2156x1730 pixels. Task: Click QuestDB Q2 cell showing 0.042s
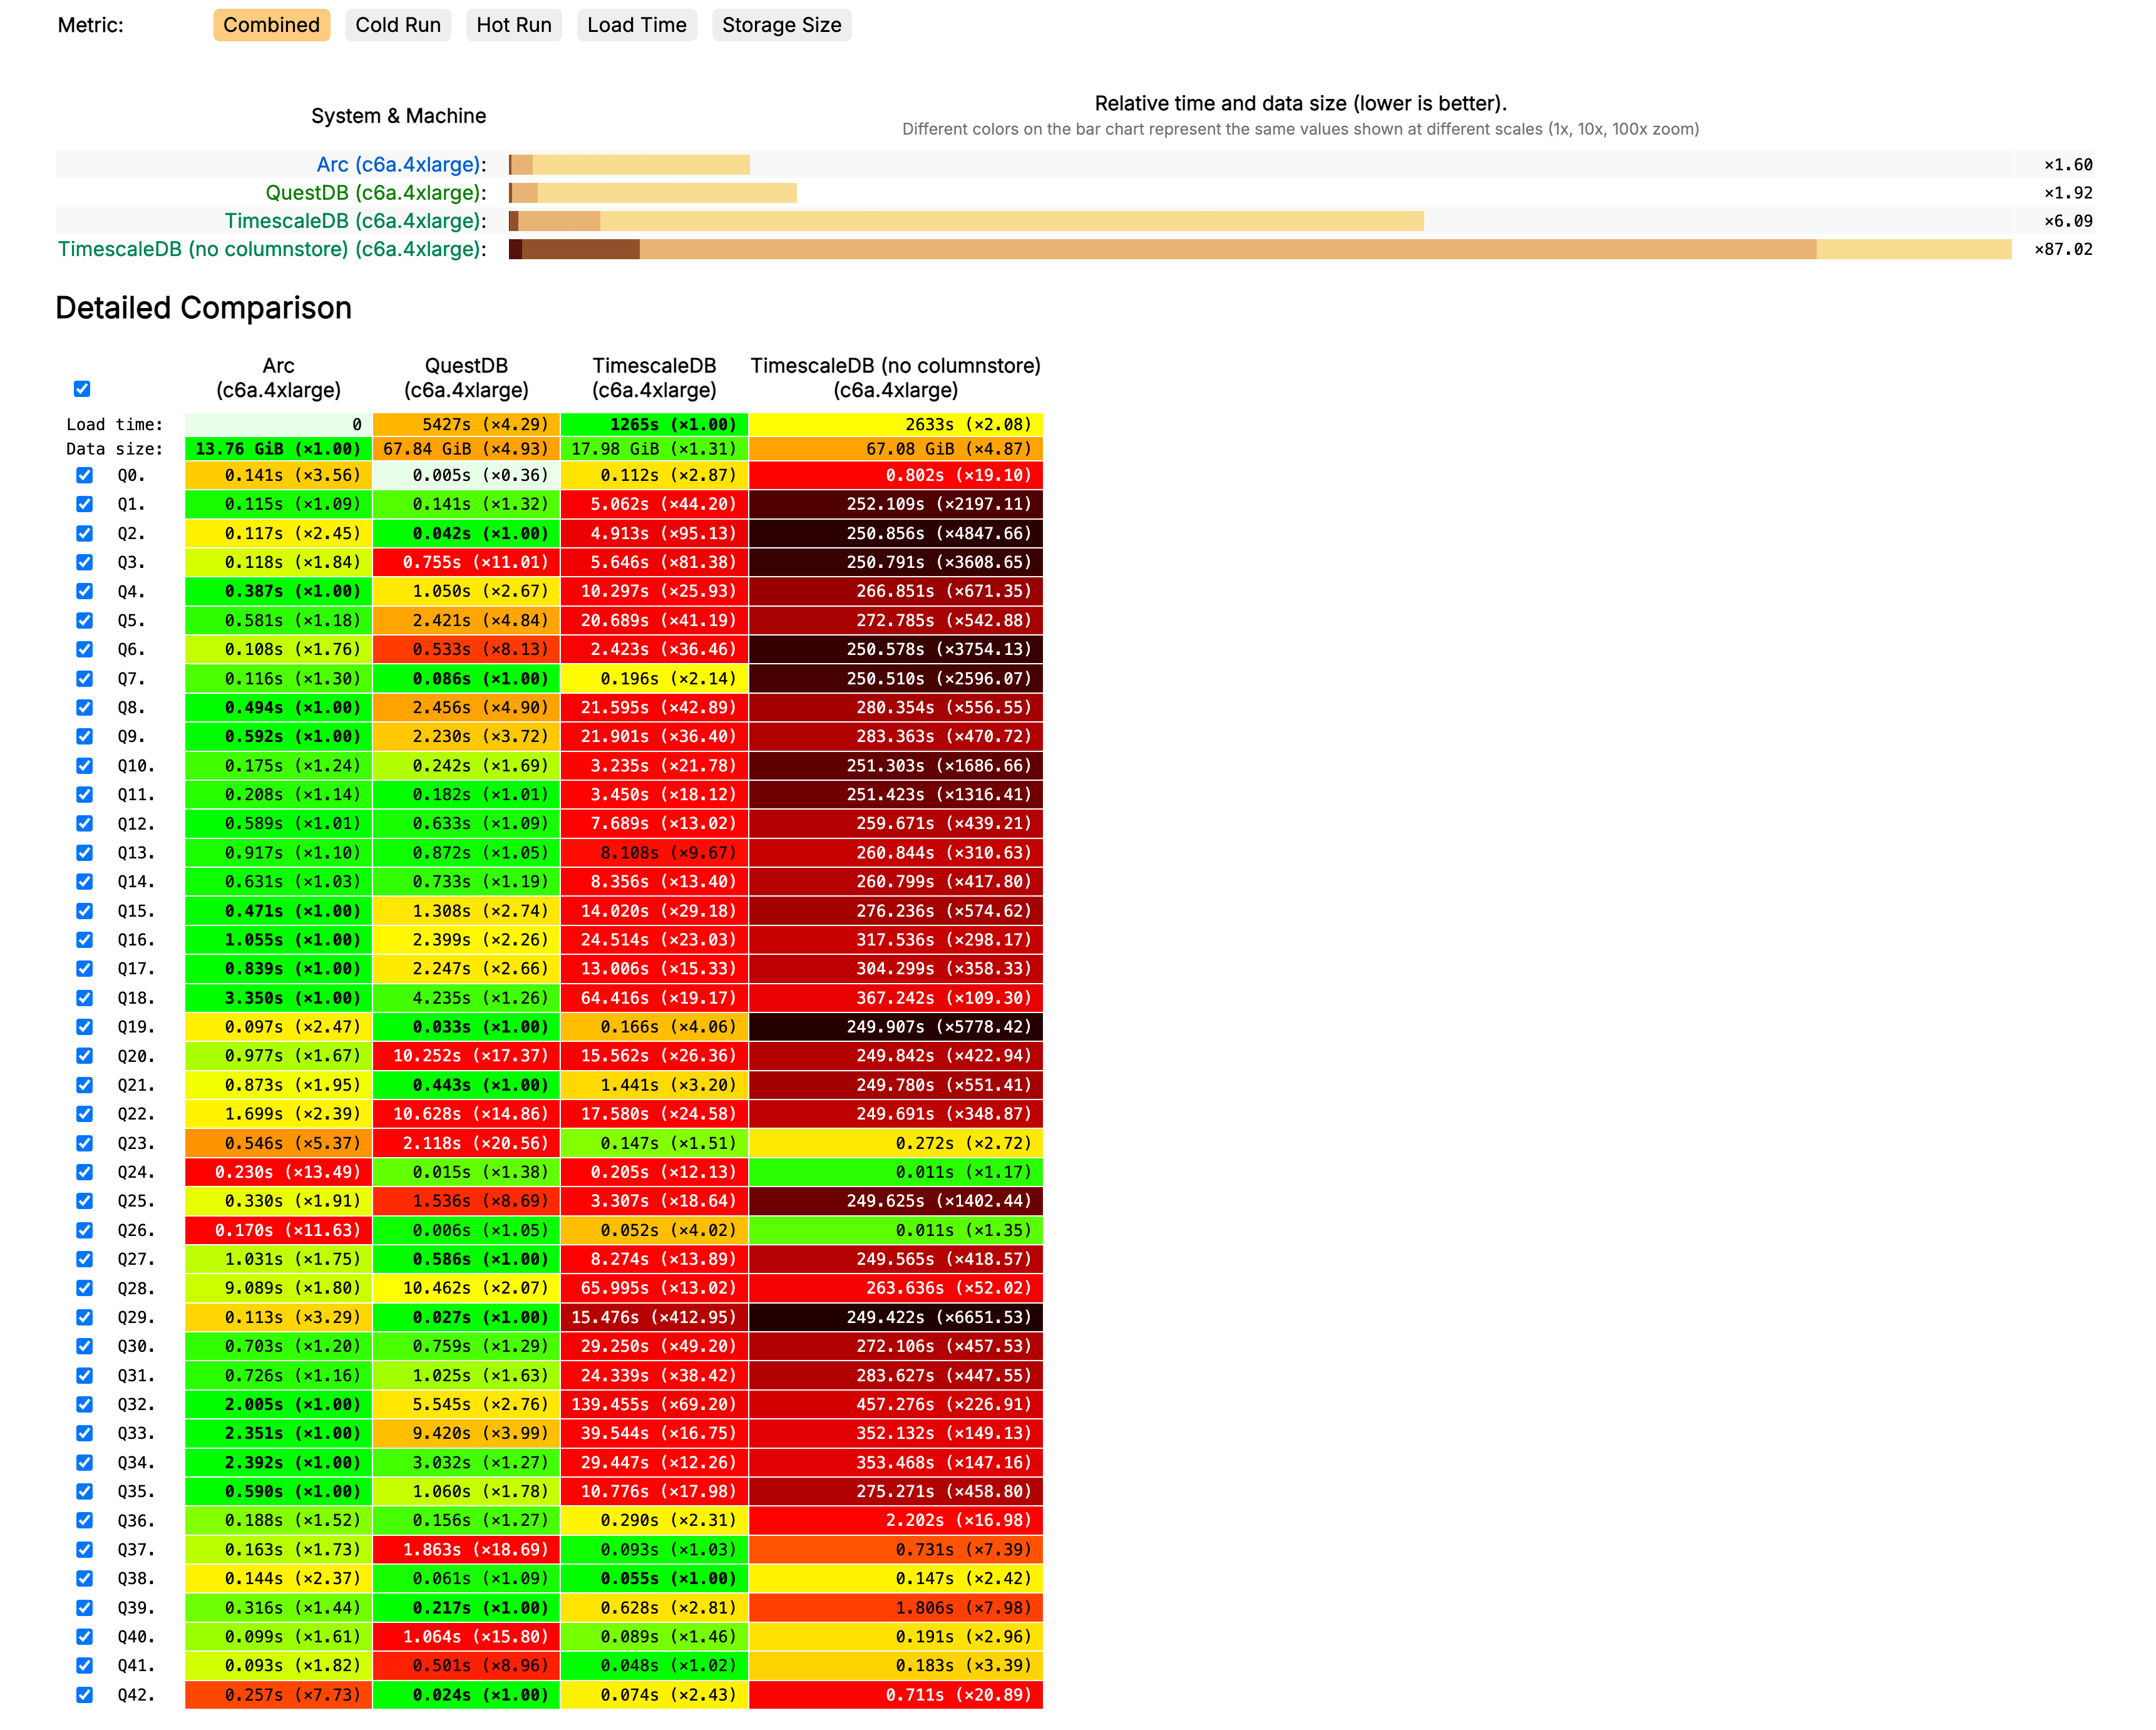coord(466,534)
